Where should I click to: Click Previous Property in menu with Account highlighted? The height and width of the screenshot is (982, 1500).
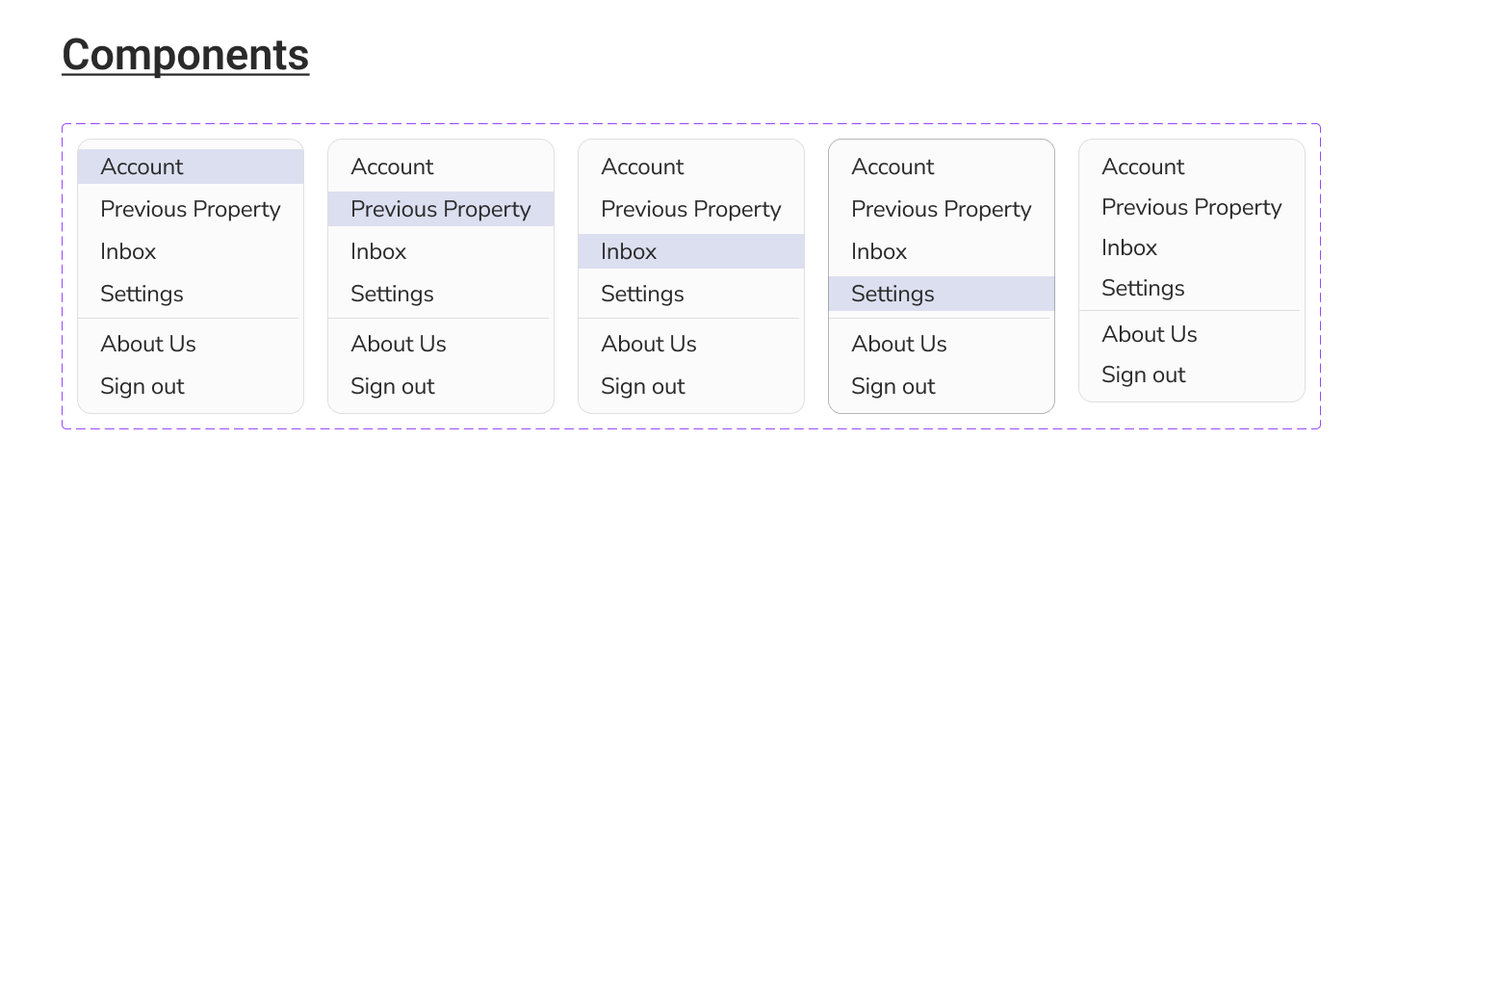pyautogui.click(x=190, y=209)
